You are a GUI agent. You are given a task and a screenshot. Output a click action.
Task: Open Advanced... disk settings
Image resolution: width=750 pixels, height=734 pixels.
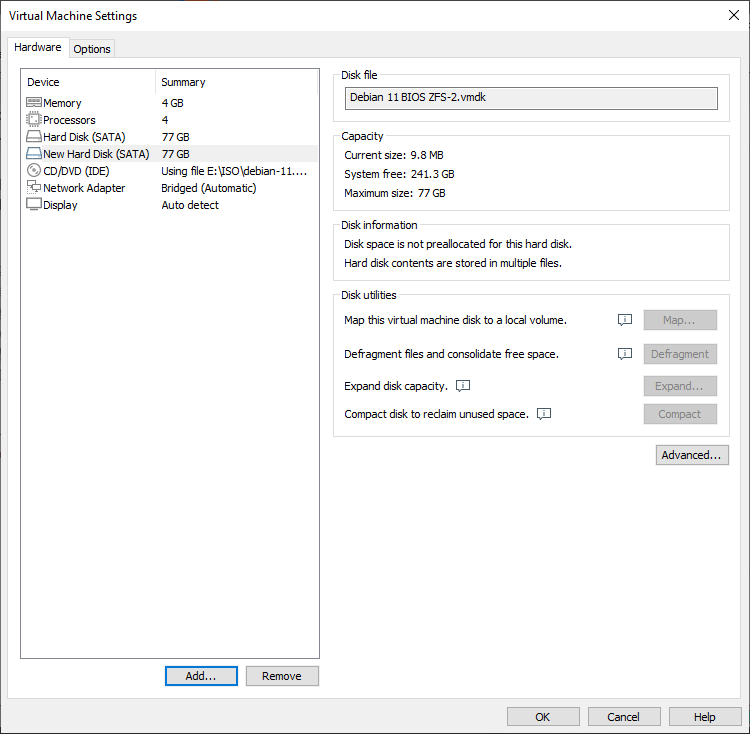coord(692,455)
